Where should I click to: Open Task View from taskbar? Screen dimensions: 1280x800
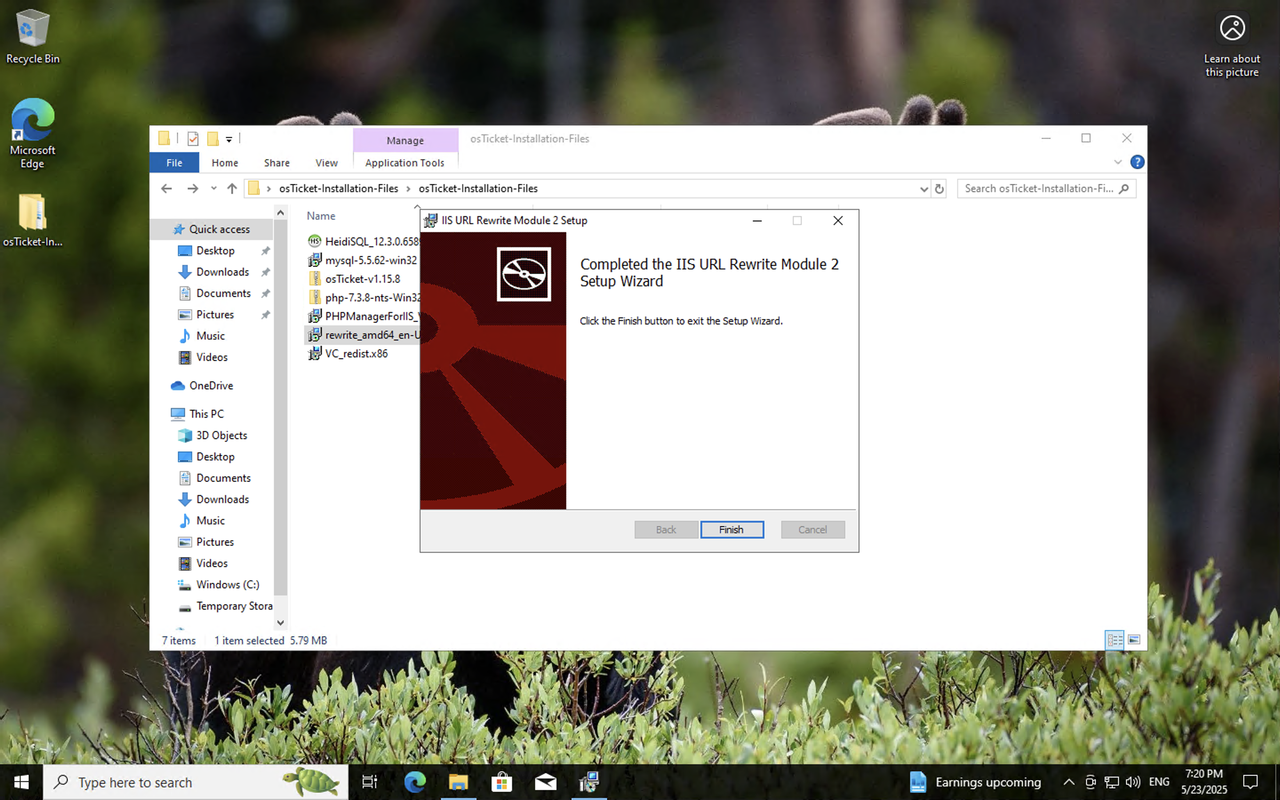(x=369, y=782)
